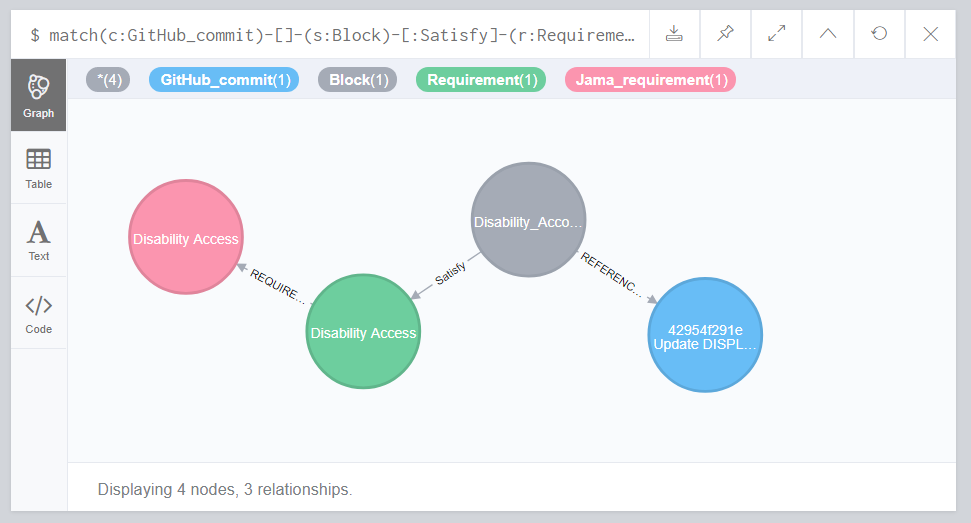The image size is (971, 523).
Task: Select the blue 42954f291e commit node
Action: point(705,335)
